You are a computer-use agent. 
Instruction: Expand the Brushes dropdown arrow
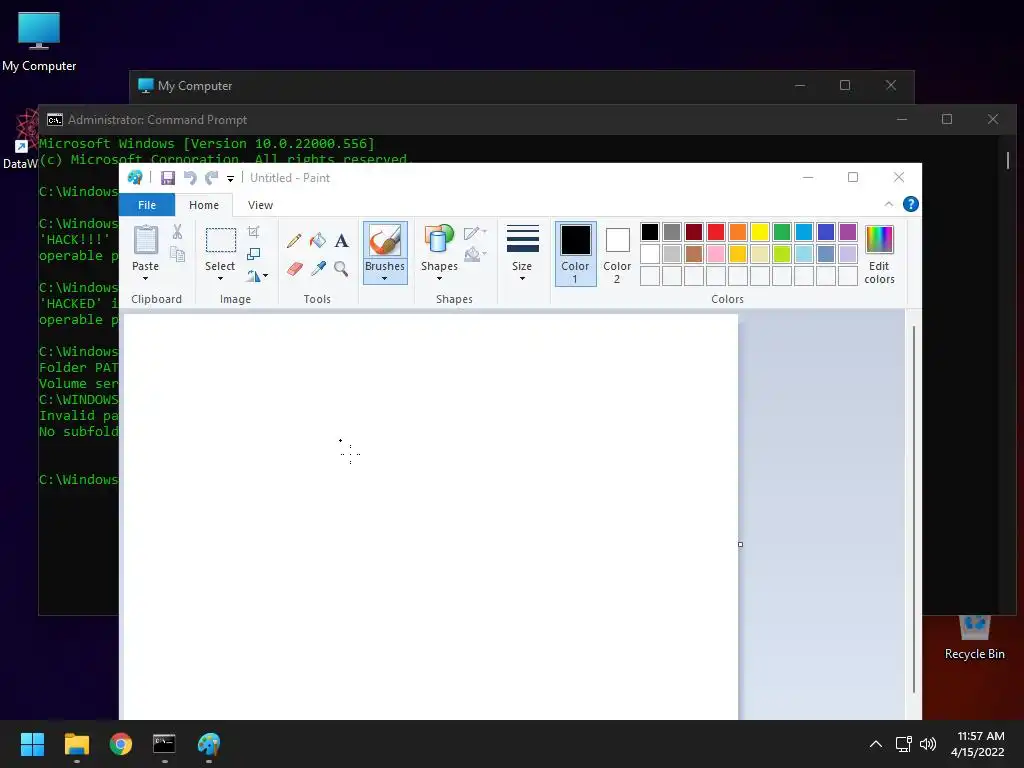click(x=385, y=279)
